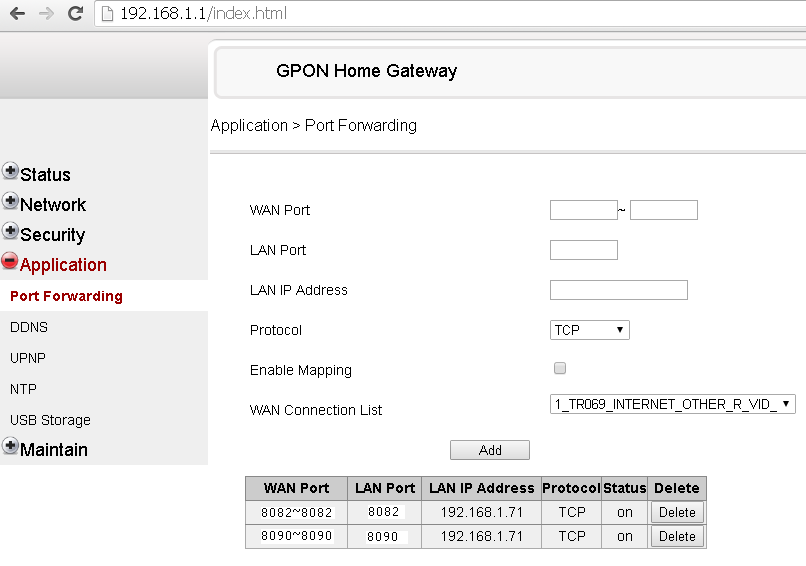Click the Protocol table column header
This screenshot has width=806, height=566.
click(572, 488)
